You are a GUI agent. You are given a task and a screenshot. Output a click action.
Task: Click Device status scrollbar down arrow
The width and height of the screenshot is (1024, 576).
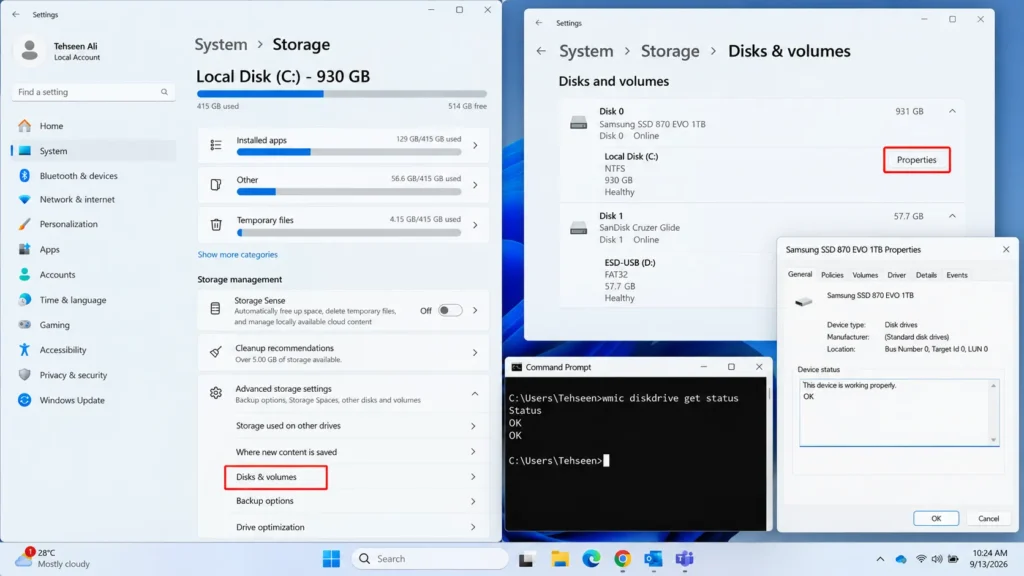tap(993, 440)
